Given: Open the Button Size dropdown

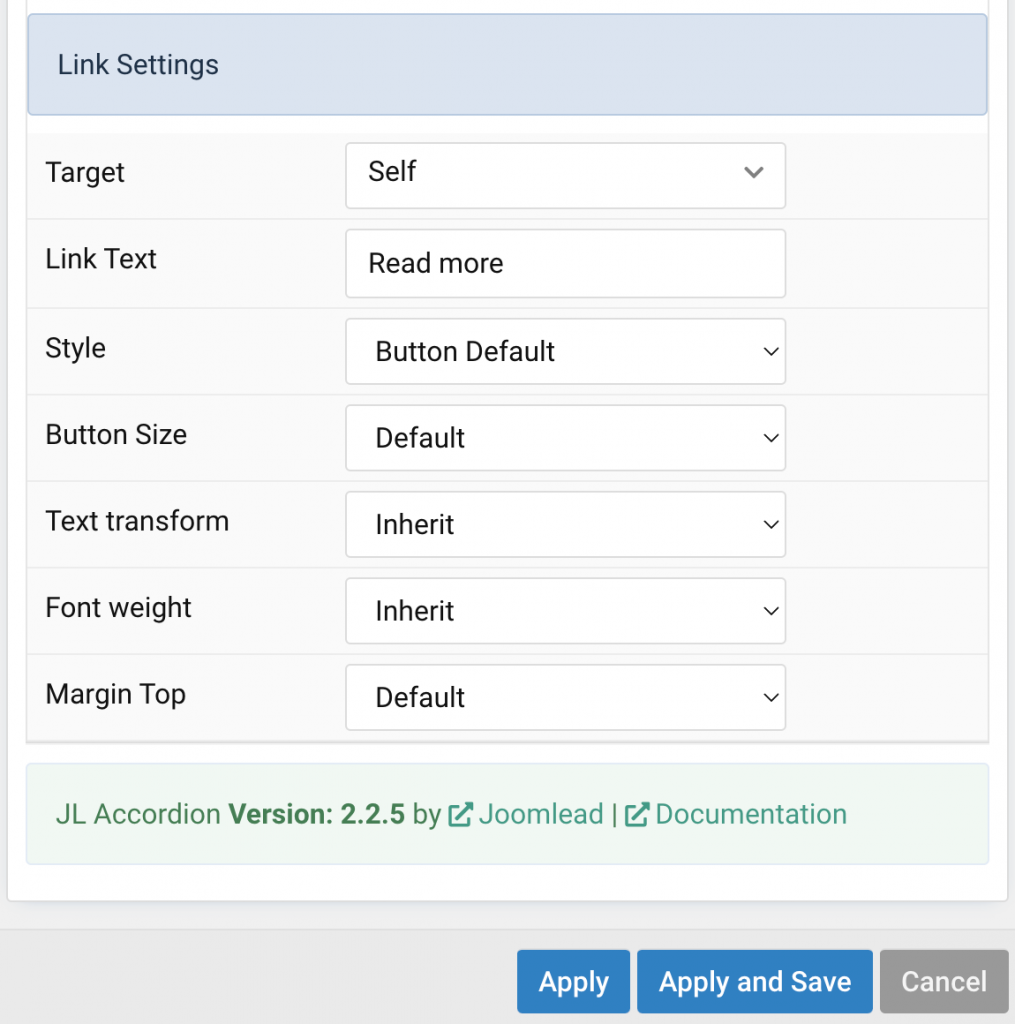Looking at the screenshot, I should point(565,438).
